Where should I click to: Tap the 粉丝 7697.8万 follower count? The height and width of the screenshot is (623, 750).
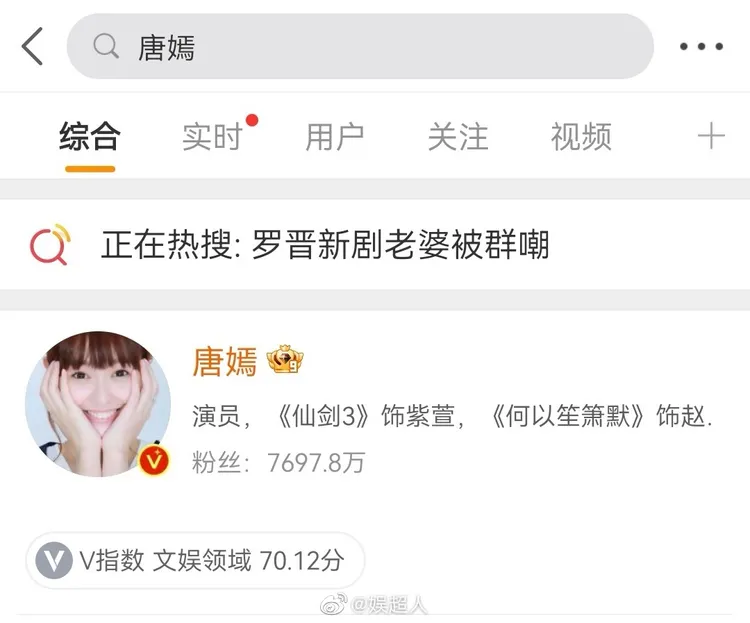coord(278,463)
